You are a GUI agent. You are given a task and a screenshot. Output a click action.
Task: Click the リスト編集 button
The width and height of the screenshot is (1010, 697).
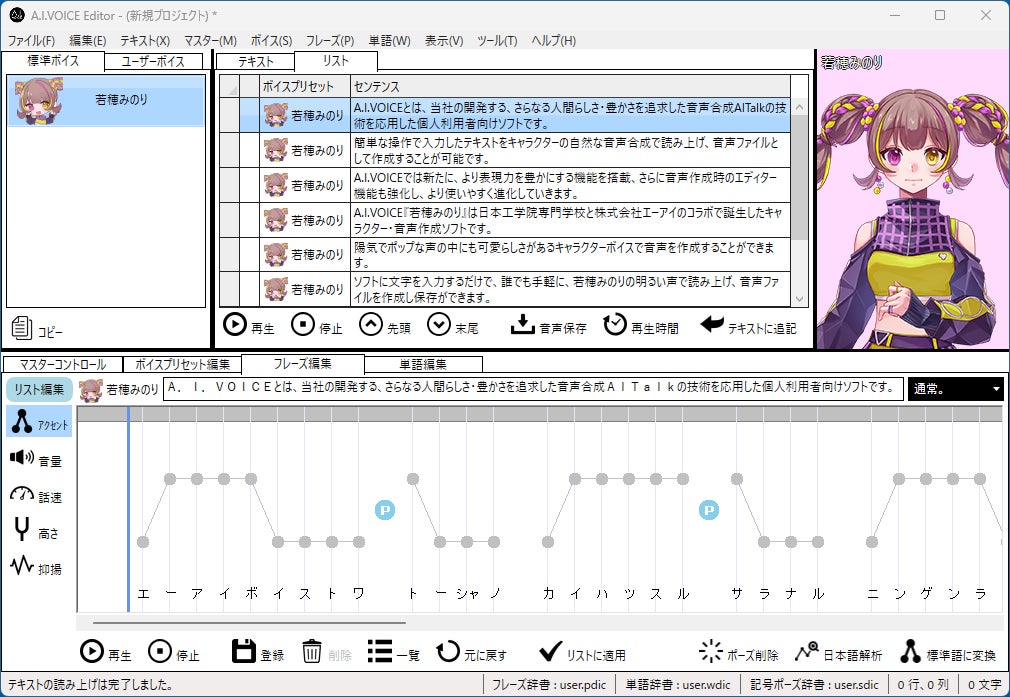coord(39,389)
